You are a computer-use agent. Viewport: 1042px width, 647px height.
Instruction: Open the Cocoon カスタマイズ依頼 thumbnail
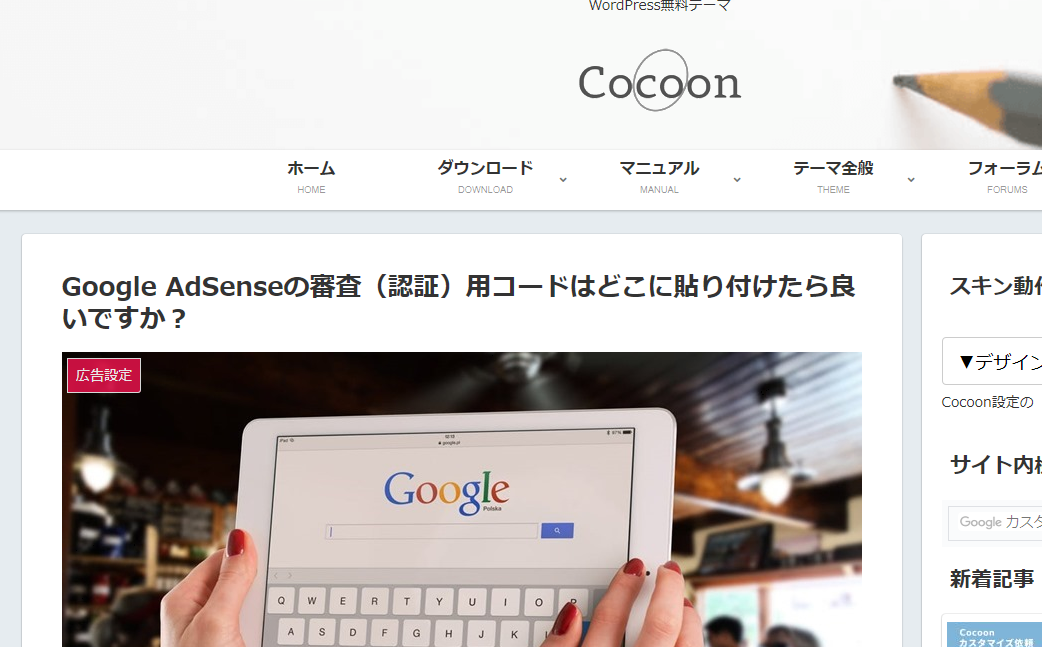[994, 634]
